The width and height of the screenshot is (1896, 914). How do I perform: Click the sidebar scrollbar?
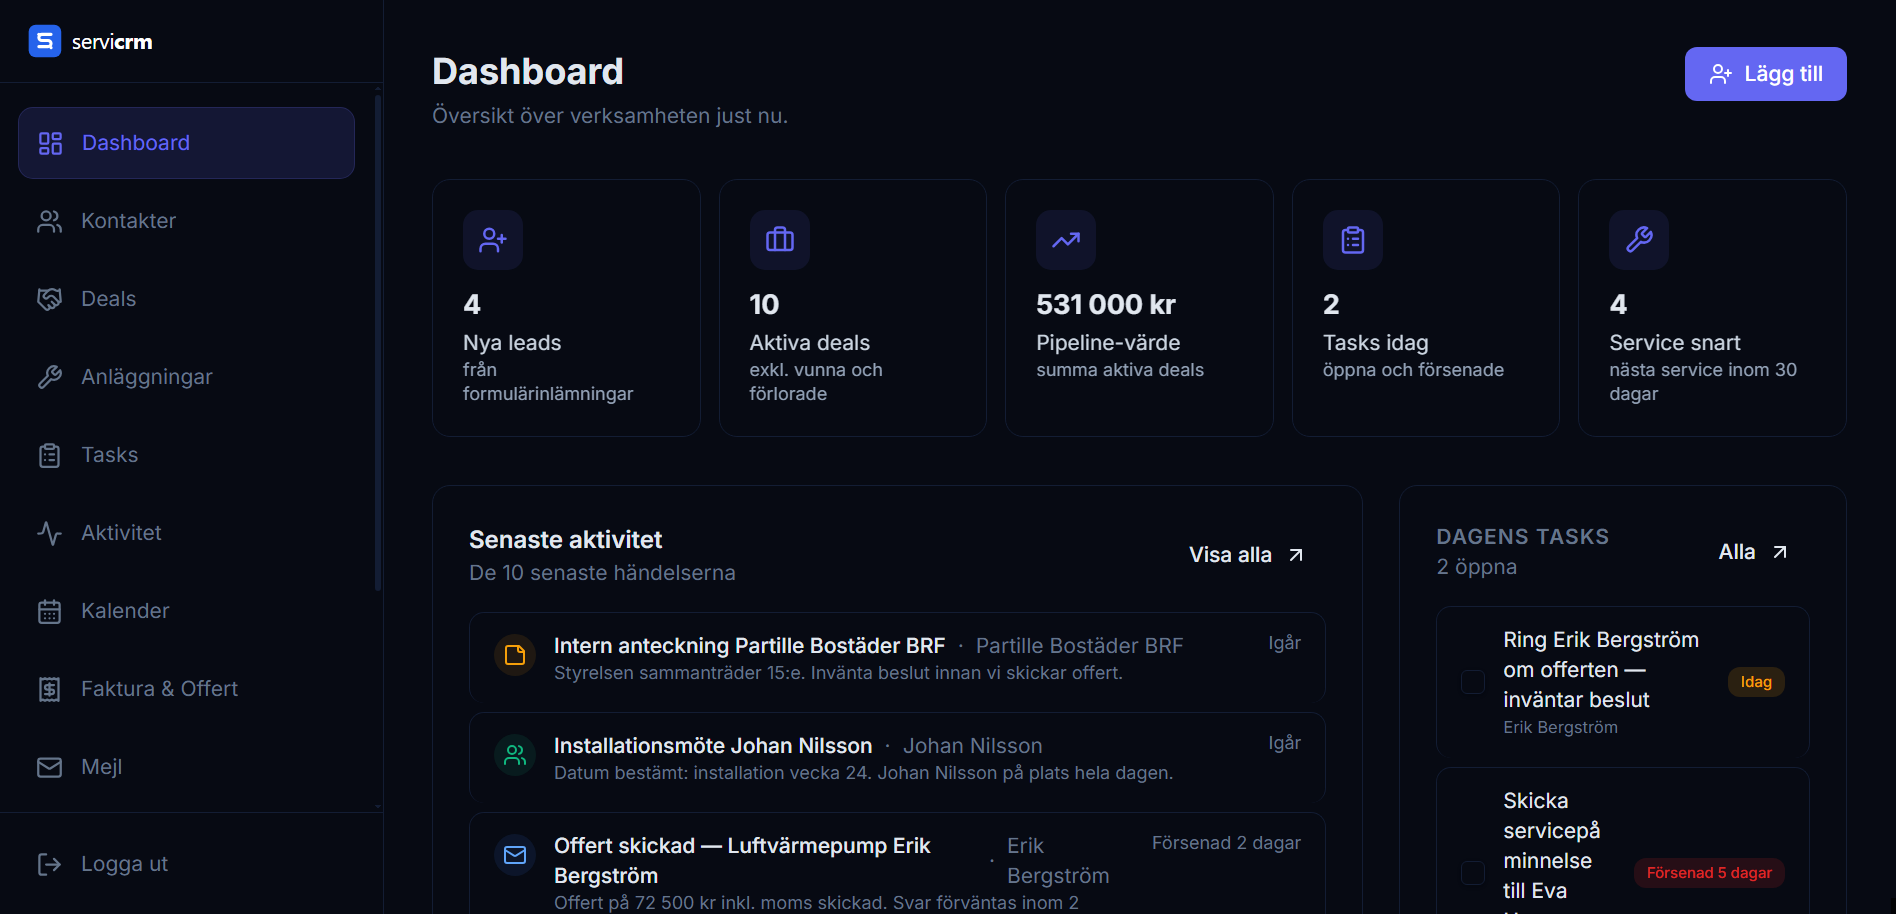pos(378,344)
